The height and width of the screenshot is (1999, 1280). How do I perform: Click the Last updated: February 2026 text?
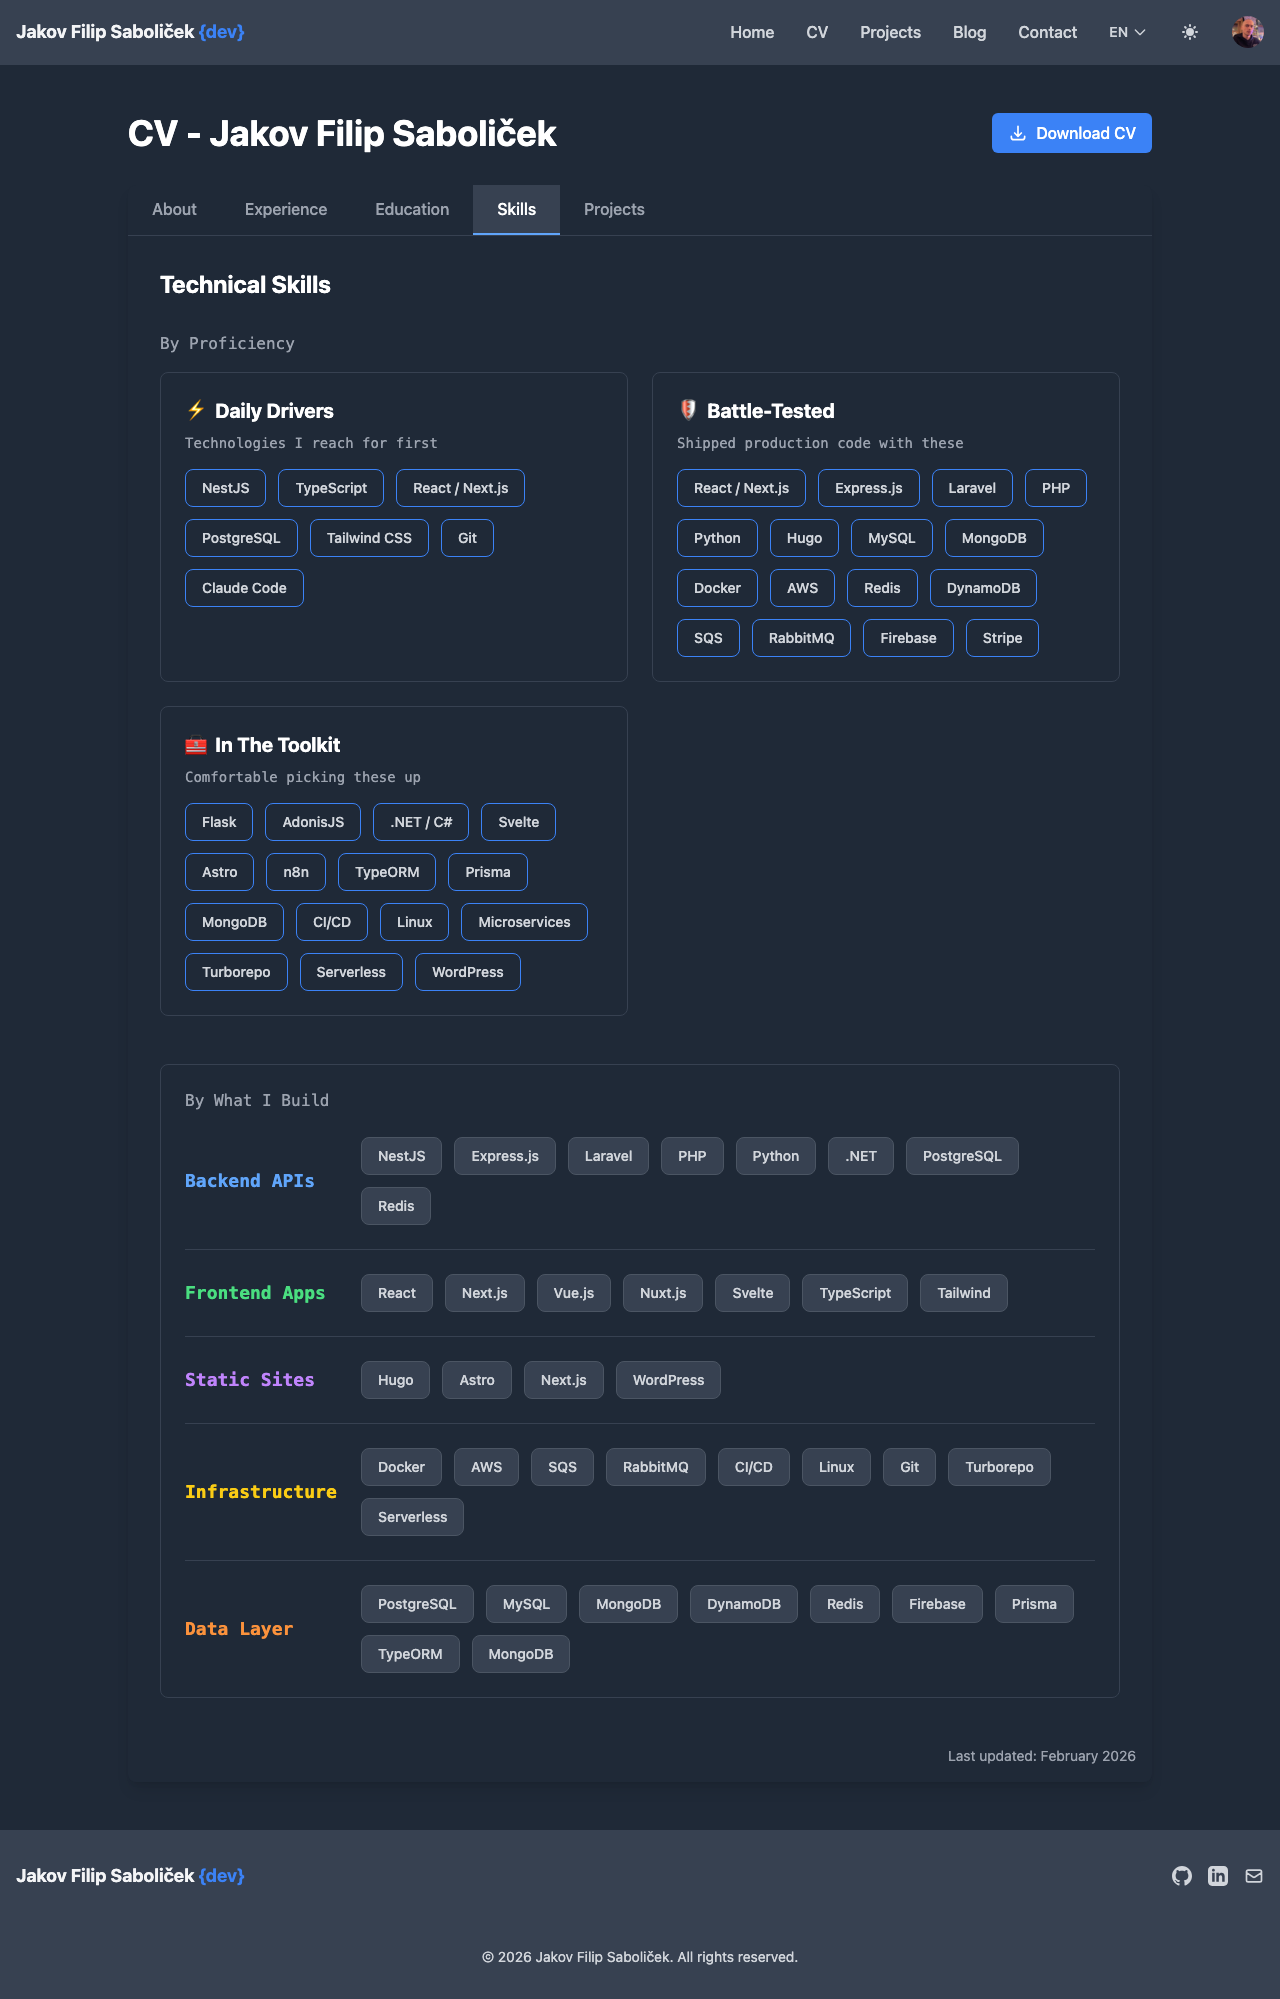coord(1042,1756)
